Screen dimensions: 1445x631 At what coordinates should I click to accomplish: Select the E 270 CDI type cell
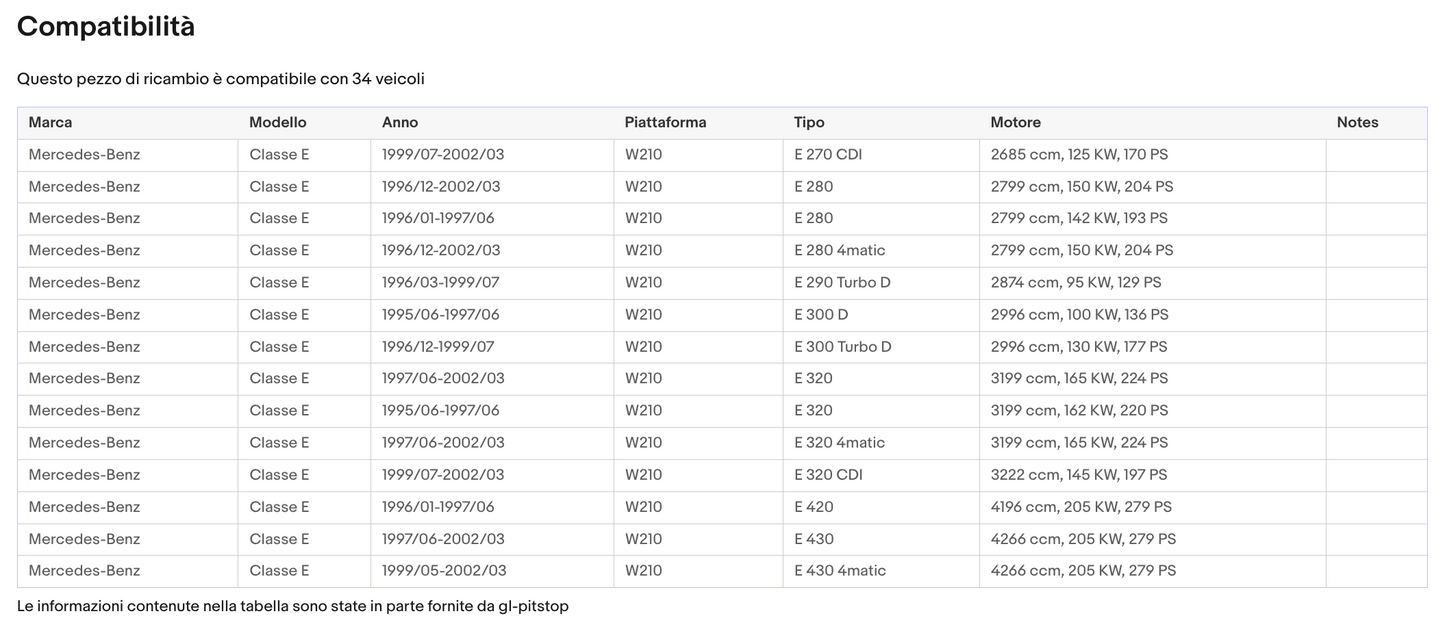pos(828,155)
